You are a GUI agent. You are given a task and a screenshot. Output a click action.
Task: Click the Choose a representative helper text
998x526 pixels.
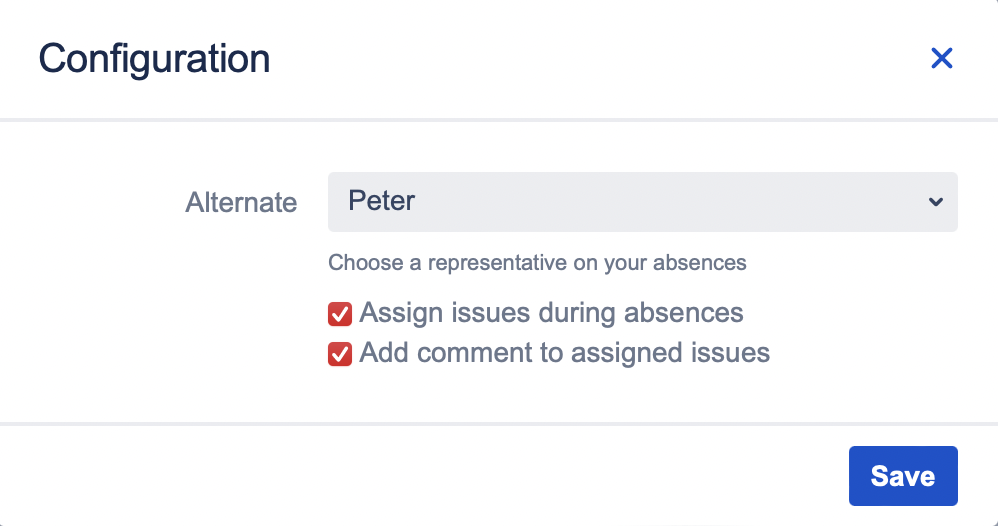pos(537,264)
